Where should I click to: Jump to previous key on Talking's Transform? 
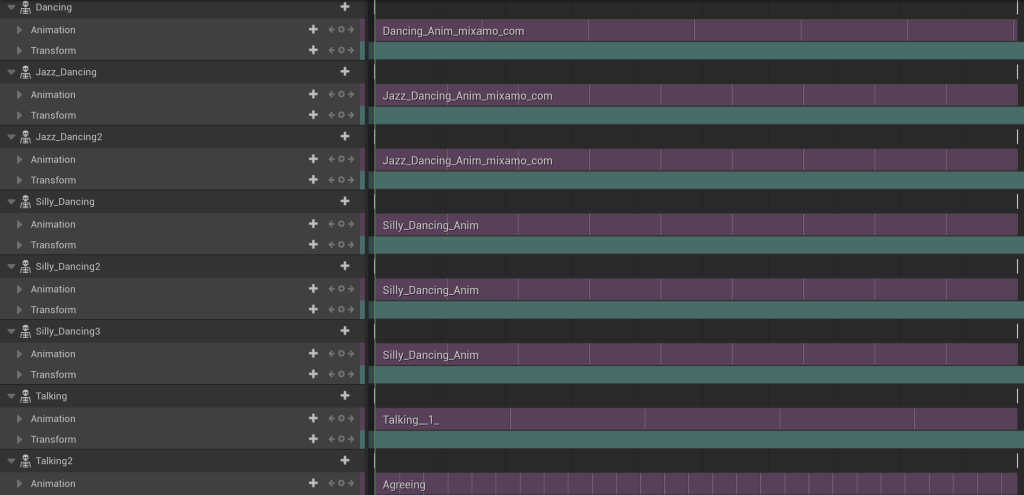pos(331,439)
